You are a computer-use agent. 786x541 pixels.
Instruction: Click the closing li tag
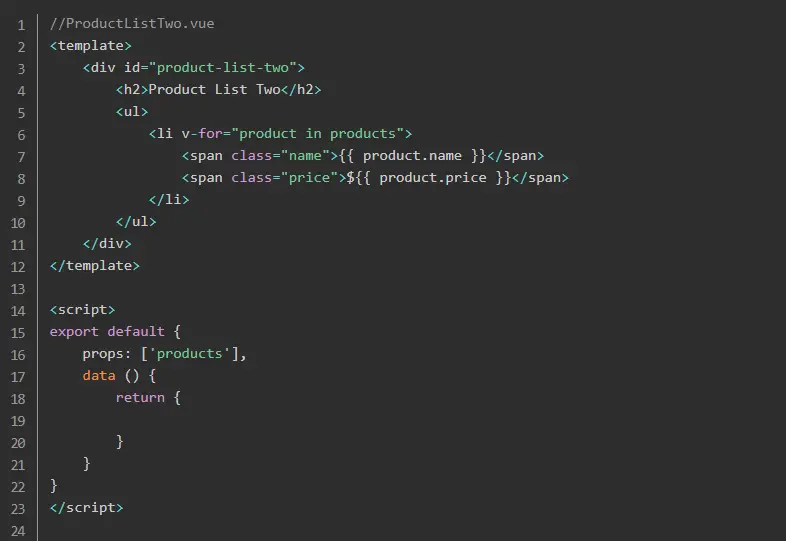point(169,200)
